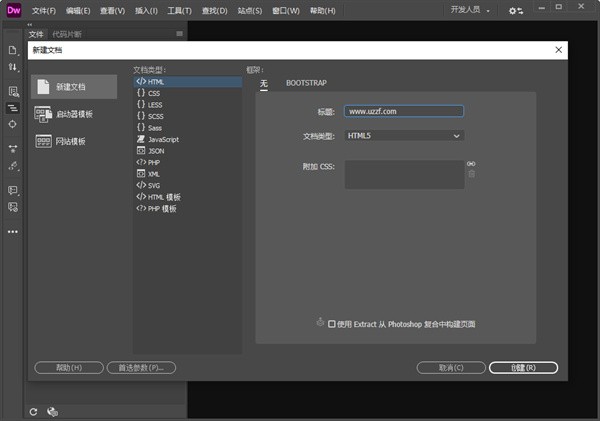The height and width of the screenshot is (421, 600).
Task: Select JavaScript in document type list
Action: coord(163,139)
